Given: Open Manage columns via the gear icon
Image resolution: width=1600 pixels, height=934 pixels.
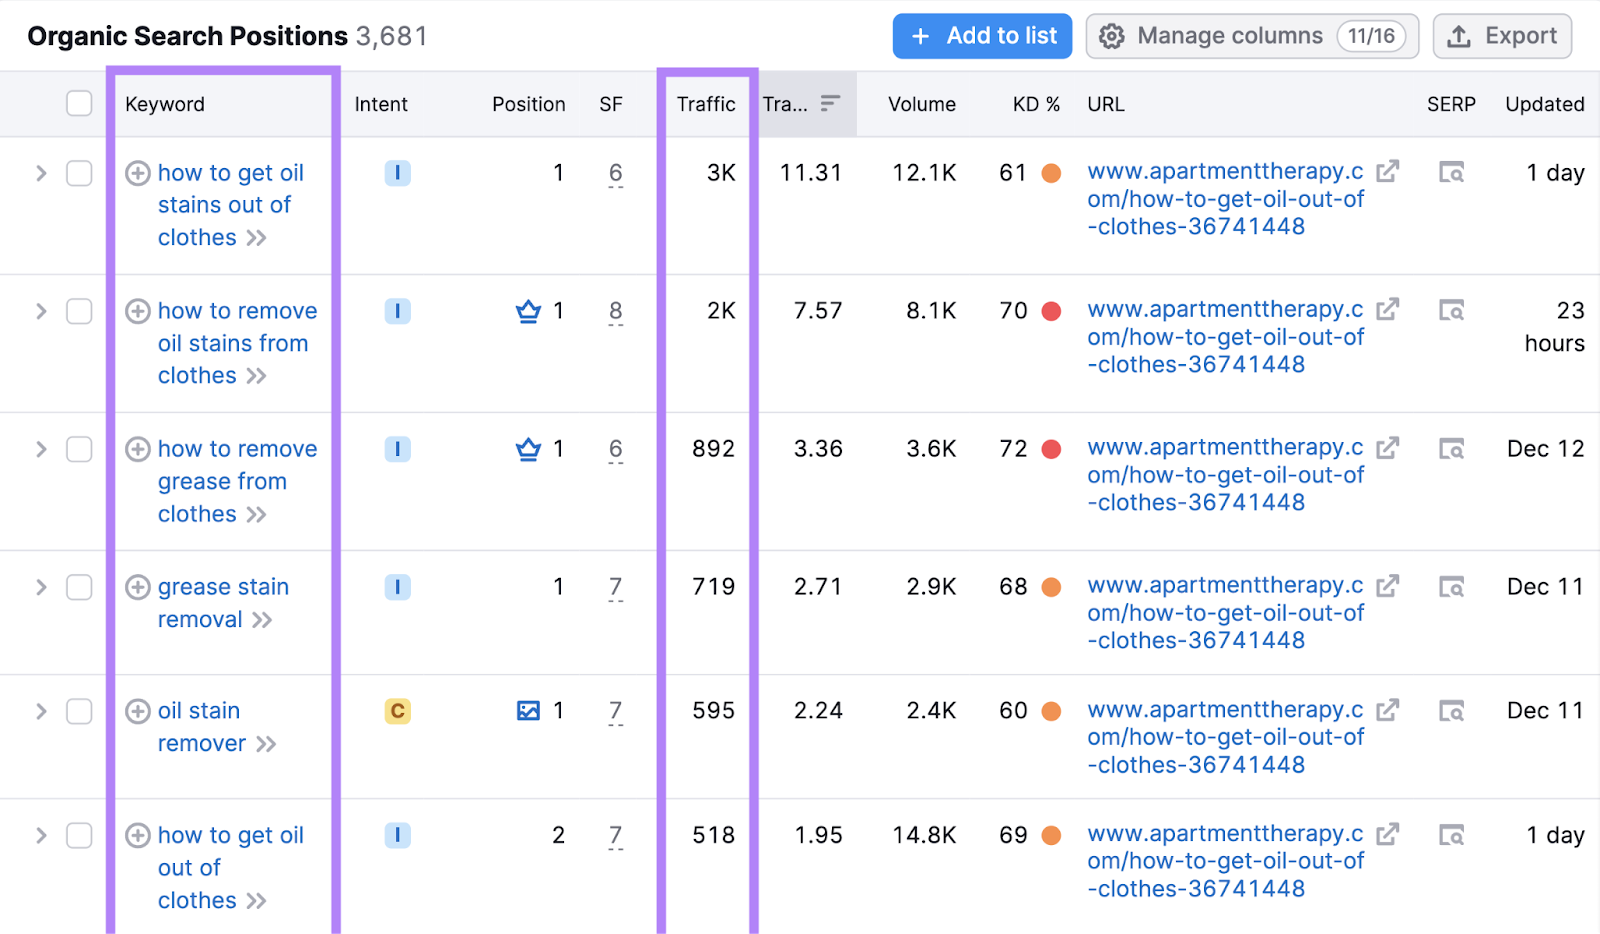Looking at the screenshot, I should click(1112, 35).
